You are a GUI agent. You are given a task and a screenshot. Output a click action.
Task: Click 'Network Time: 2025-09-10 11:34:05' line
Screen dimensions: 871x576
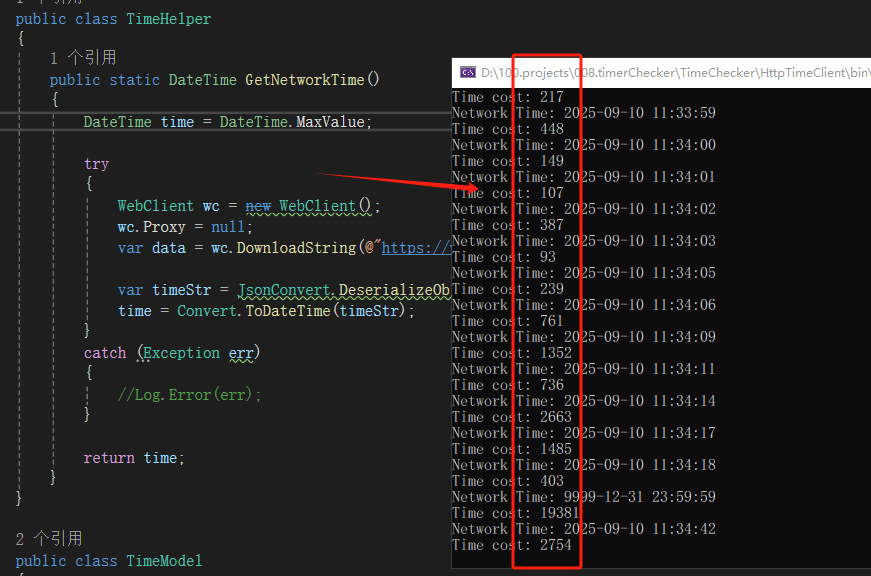click(584, 273)
